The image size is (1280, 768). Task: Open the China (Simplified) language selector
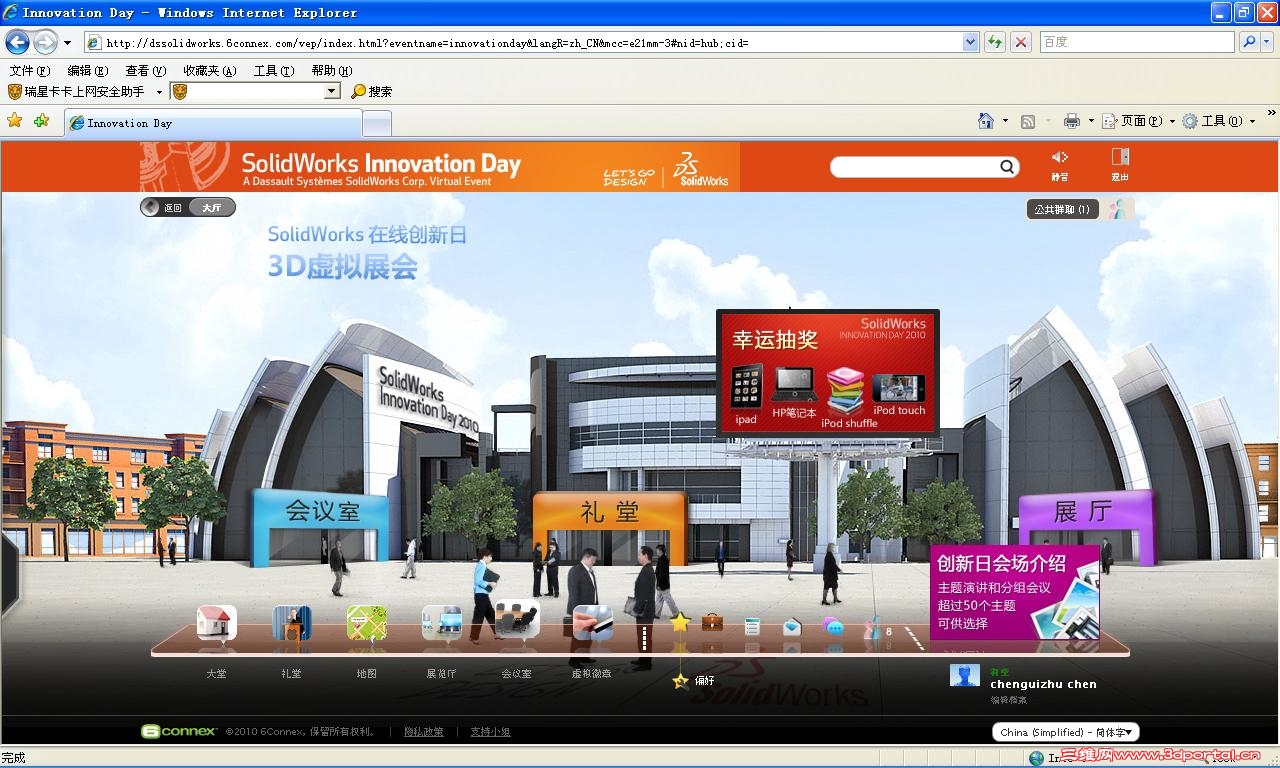point(1066,732)
